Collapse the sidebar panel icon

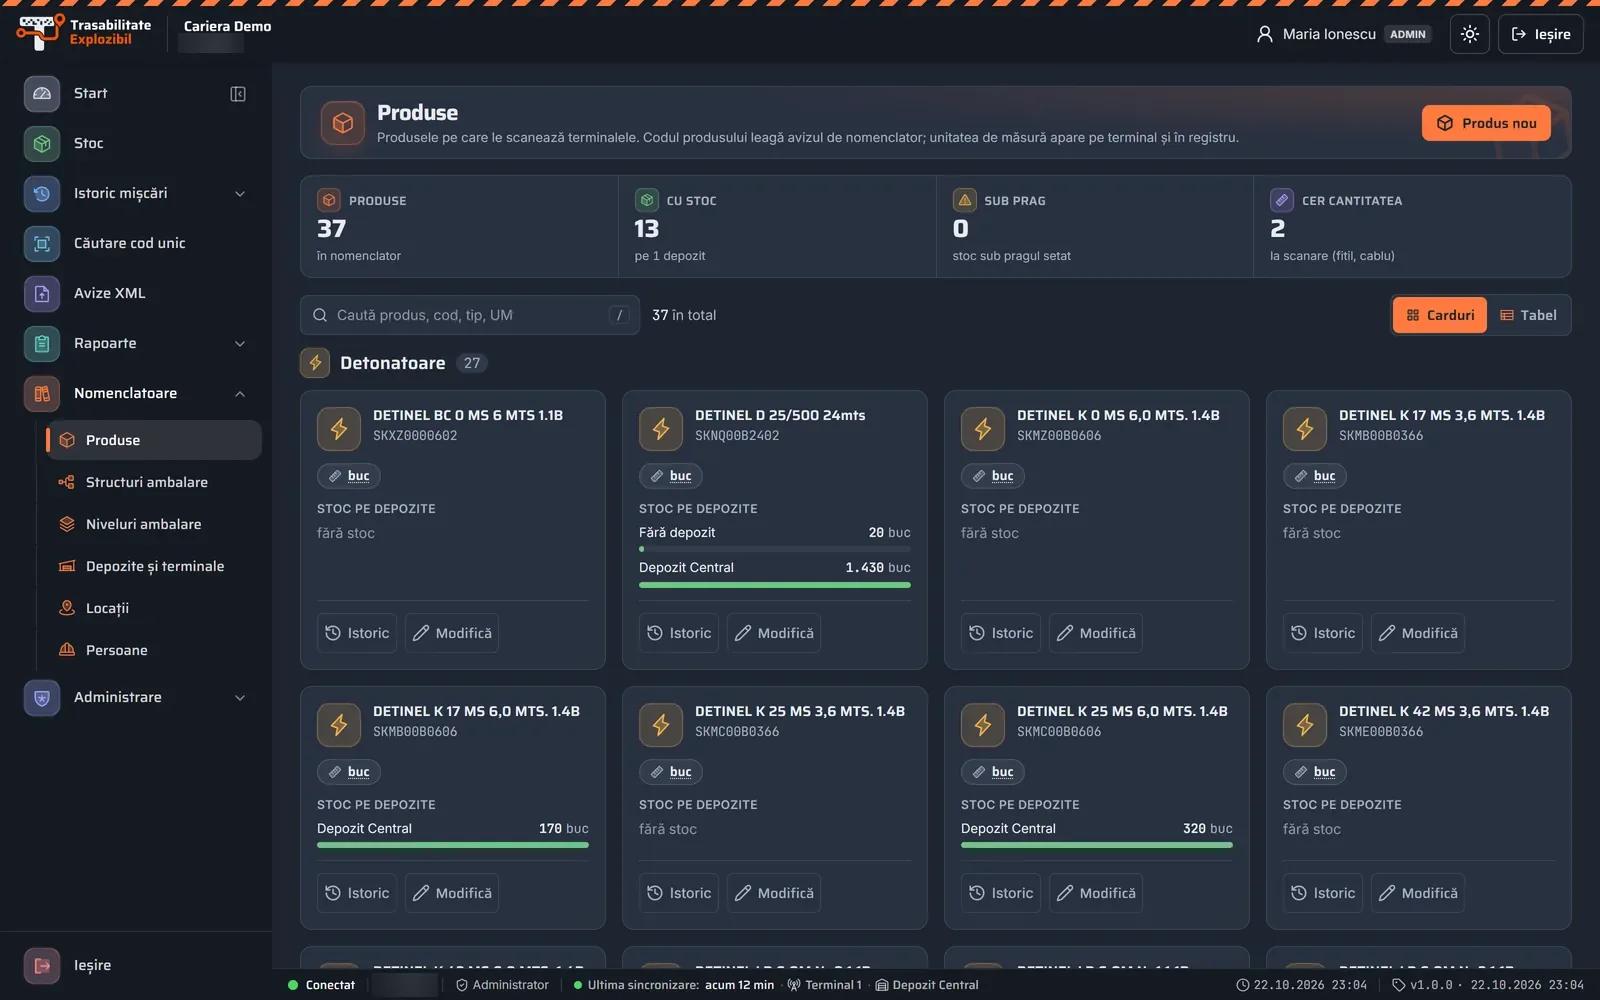(x=238, y=93)
